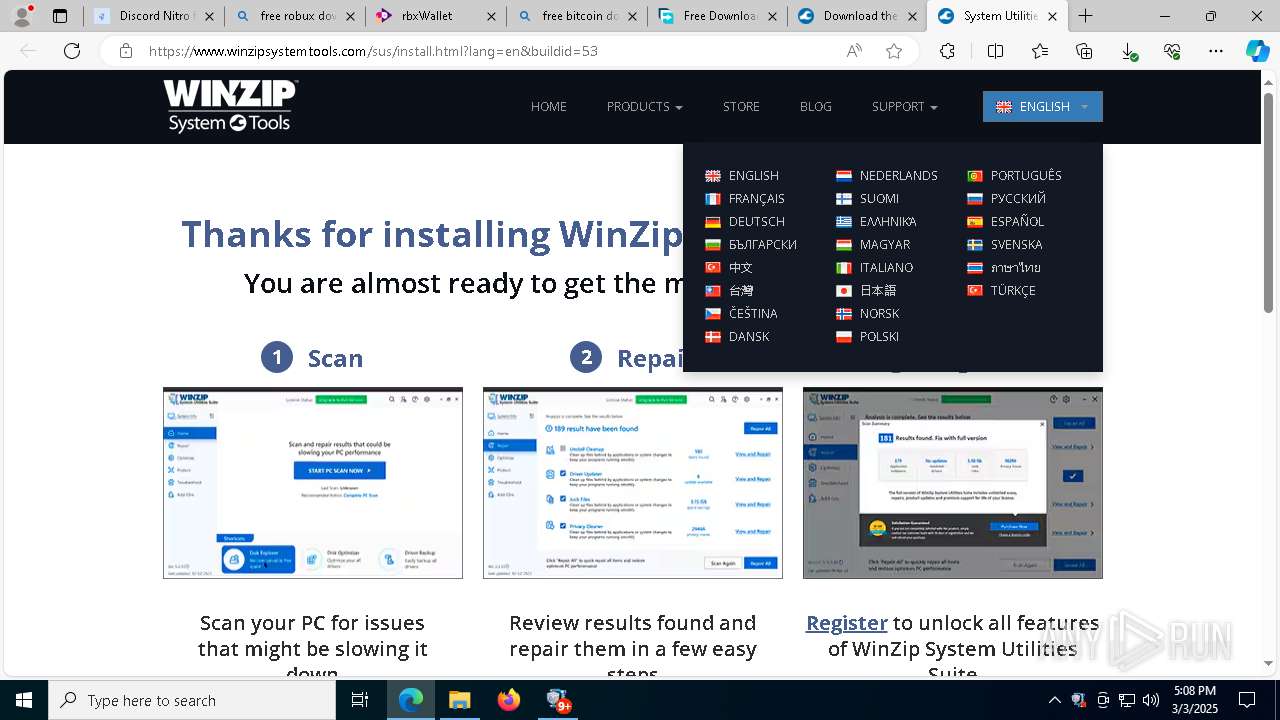The width and height of the screenshot is (1280, 720).
Task: Open Copilot sidebar icon
Action: tap(1257, 51)
